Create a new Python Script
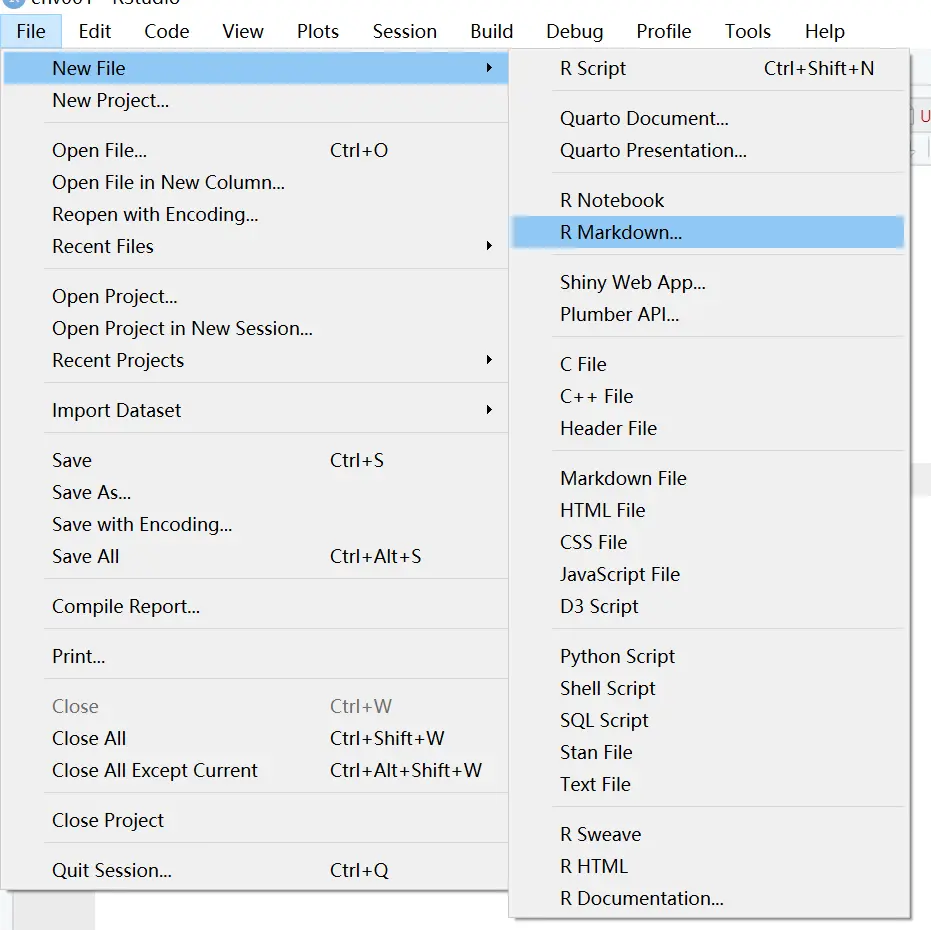This screenshot has width=931, height=930. [708, 656]
